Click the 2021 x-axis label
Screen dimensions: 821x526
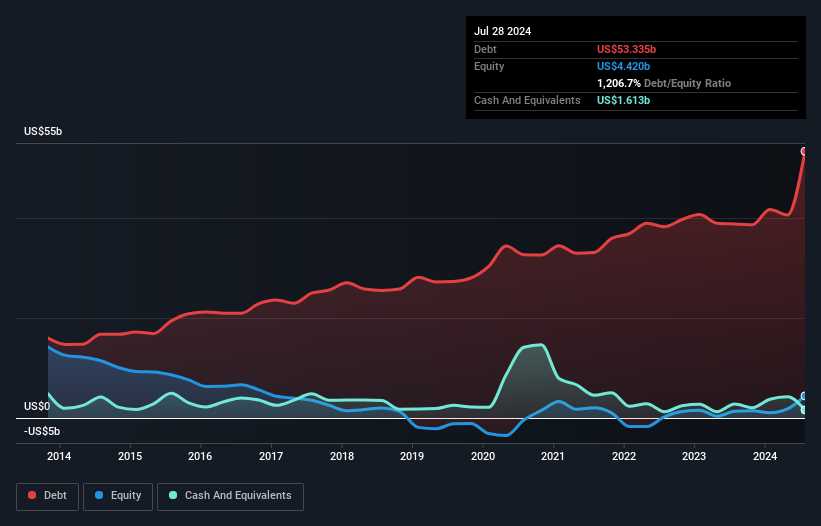(553, 456)
